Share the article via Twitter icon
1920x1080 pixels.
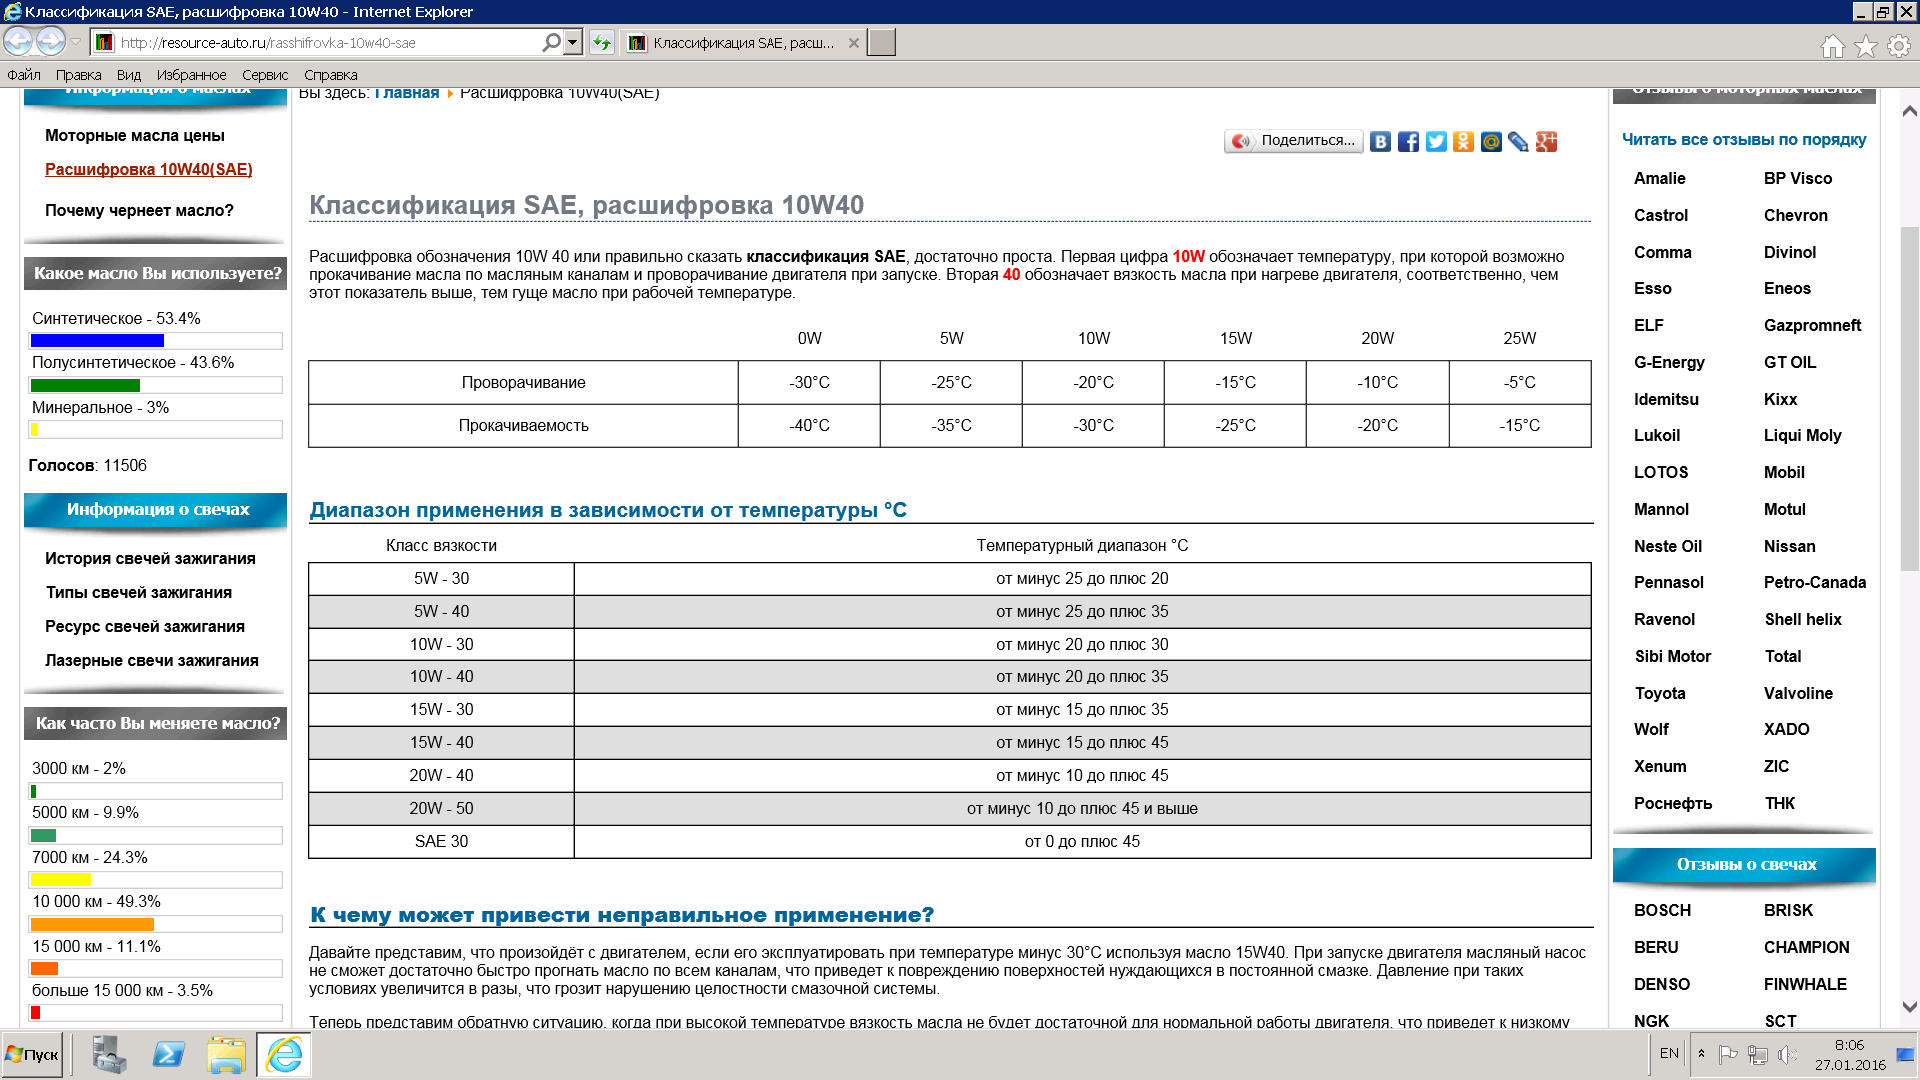click(1436, 142)
